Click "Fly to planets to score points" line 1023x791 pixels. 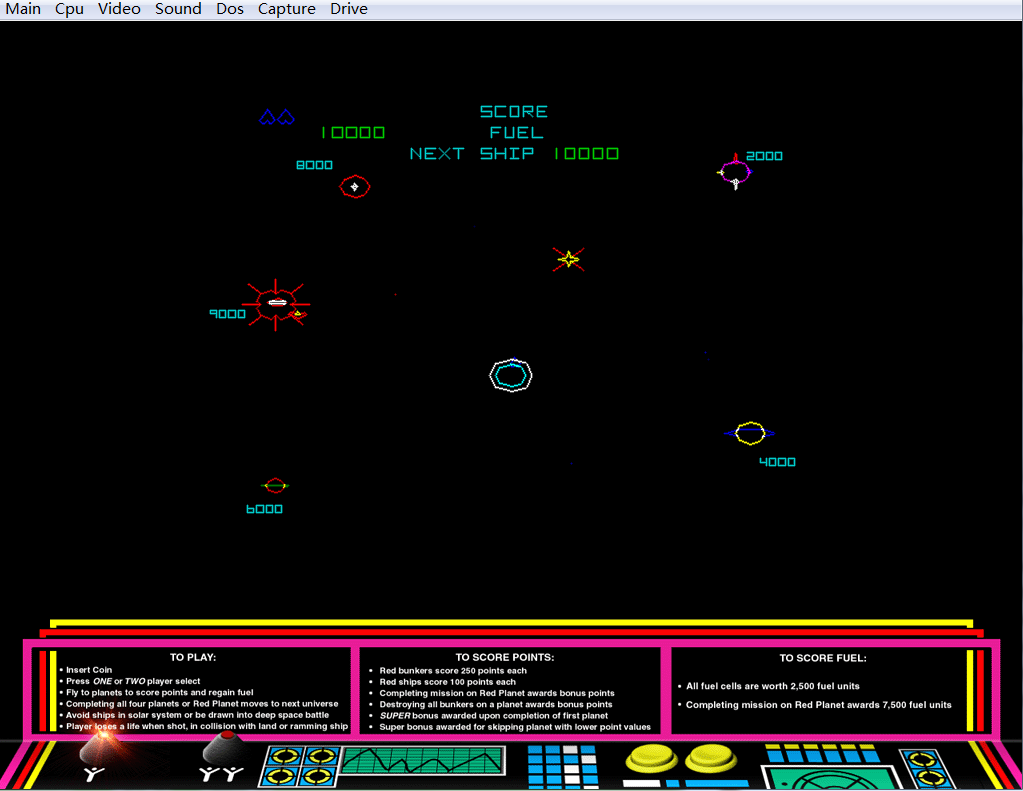(x=160, y=692)
